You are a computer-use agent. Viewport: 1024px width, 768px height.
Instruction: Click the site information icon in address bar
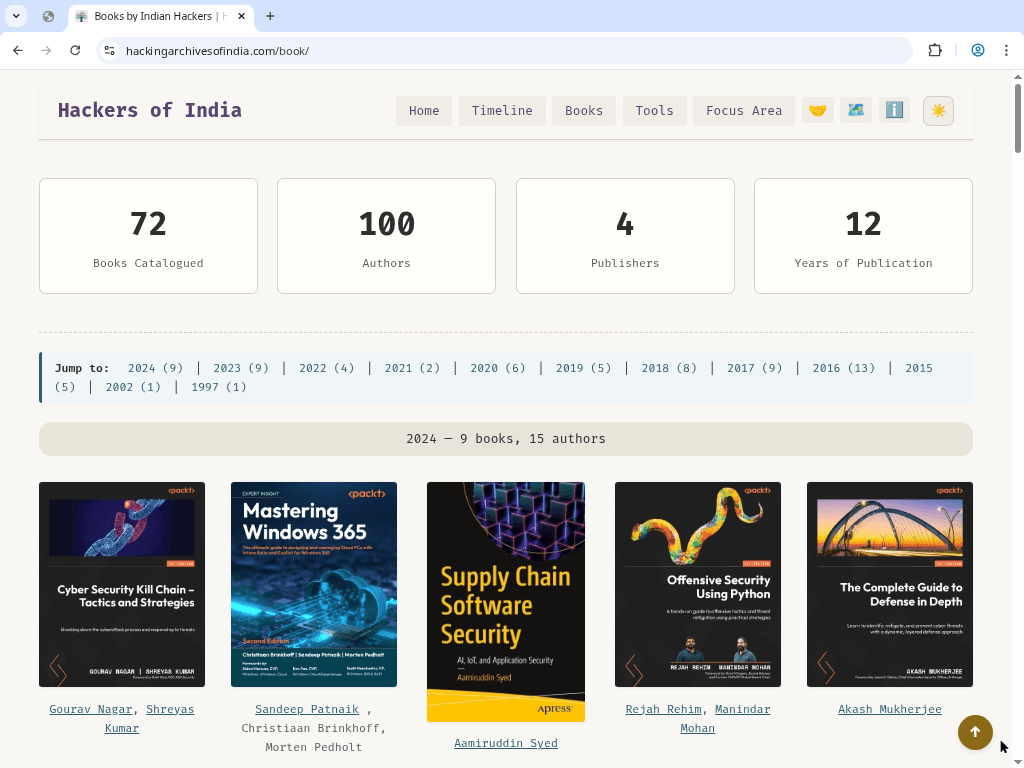110,51
